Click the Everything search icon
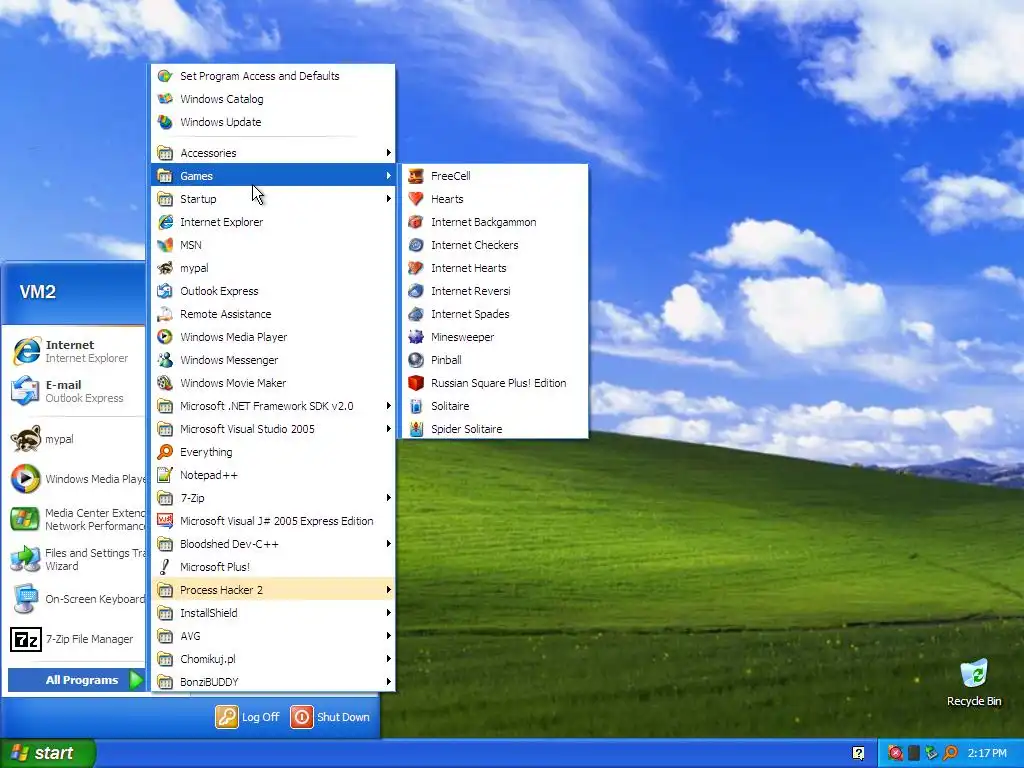Screen dimensions: 1024x768 pyautogui.click(x=165, y=452)
